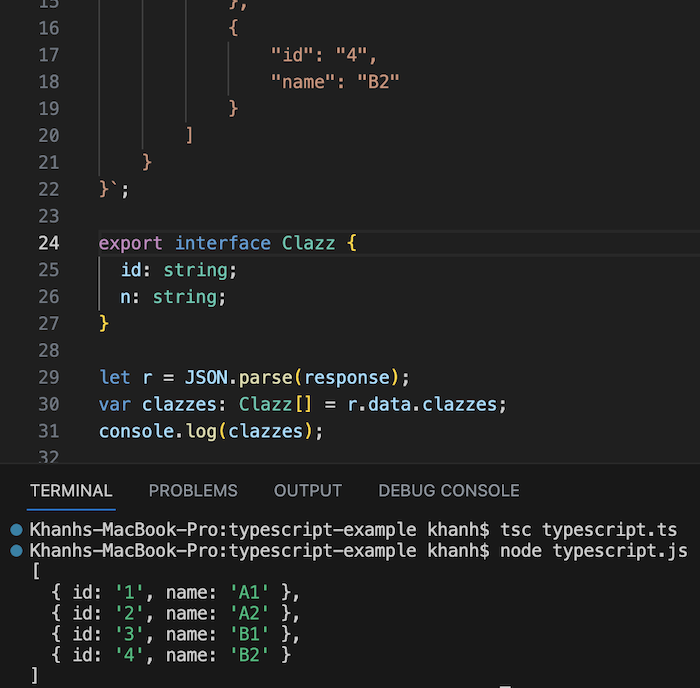This screenshot has height=688, width=700.
Task: Open the DEBUG CONSOLE tab
Action: click(449, 491)
